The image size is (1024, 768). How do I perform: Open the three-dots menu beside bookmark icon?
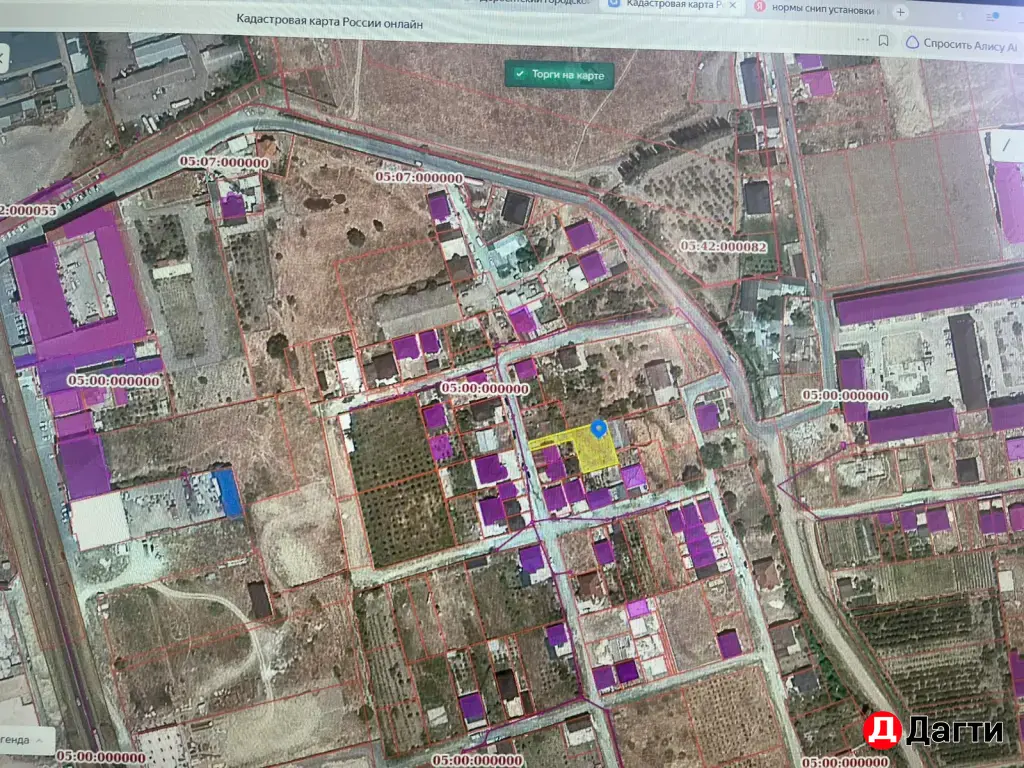click(863, 40)
